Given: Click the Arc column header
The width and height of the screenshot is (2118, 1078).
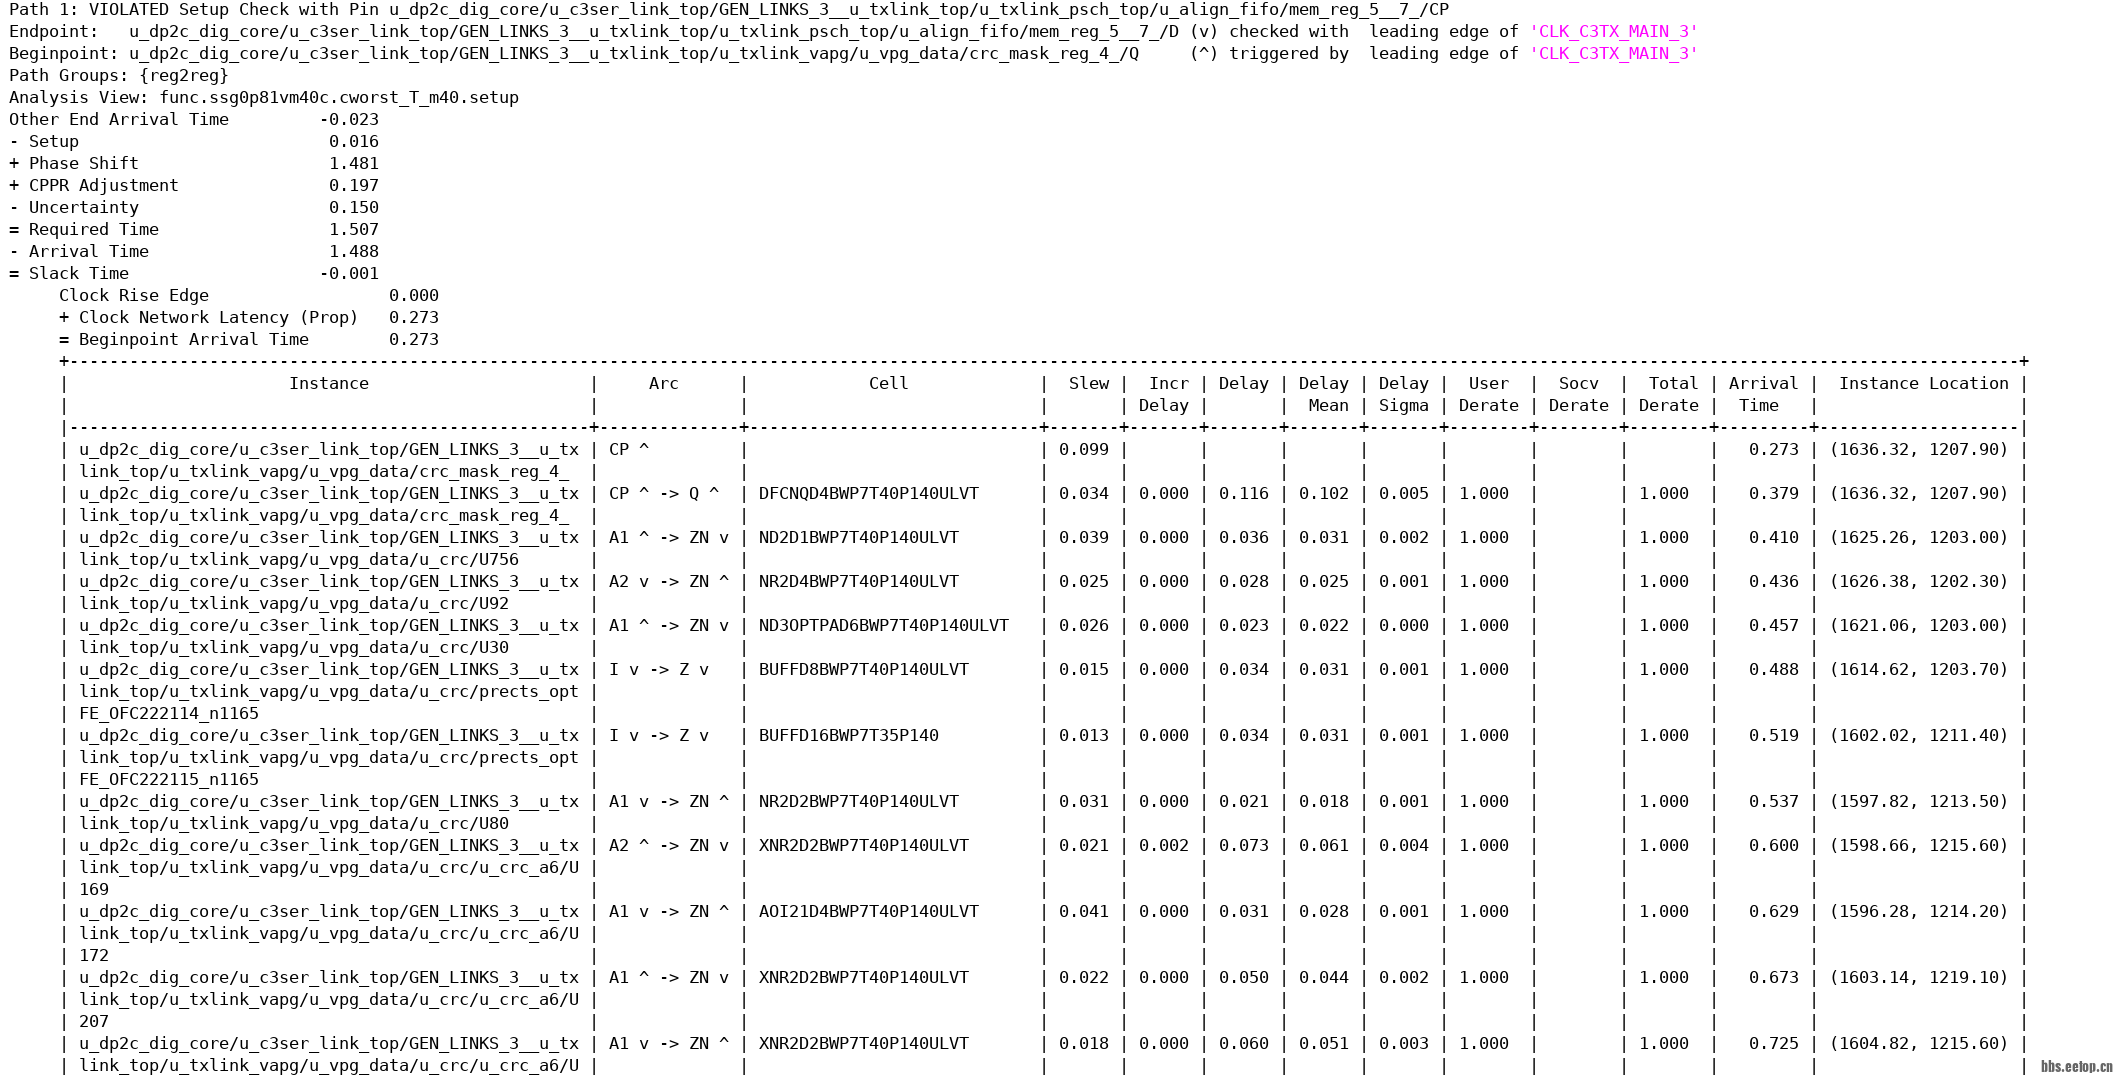Looking at the screenshot, I should tap(663, 384).
